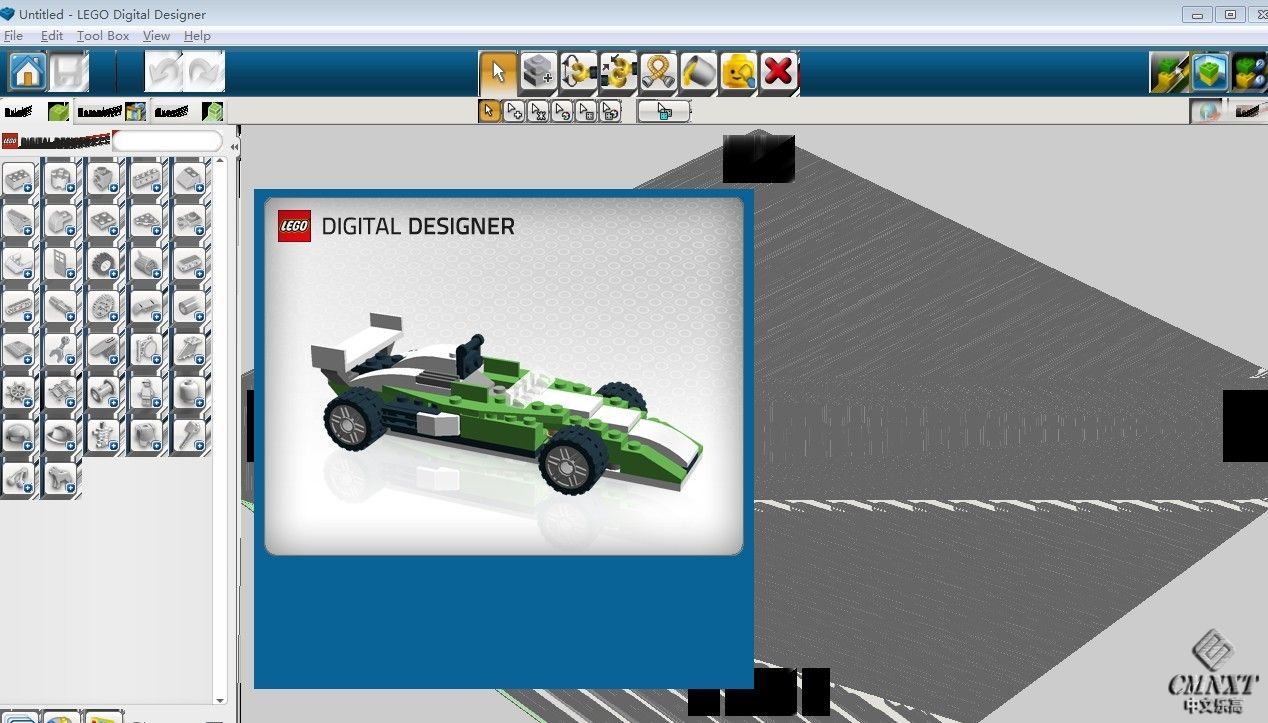Viewport: 1268px width, 723px height.
Task: Switch to the Bricks palette tab
Action: point(37,111)
